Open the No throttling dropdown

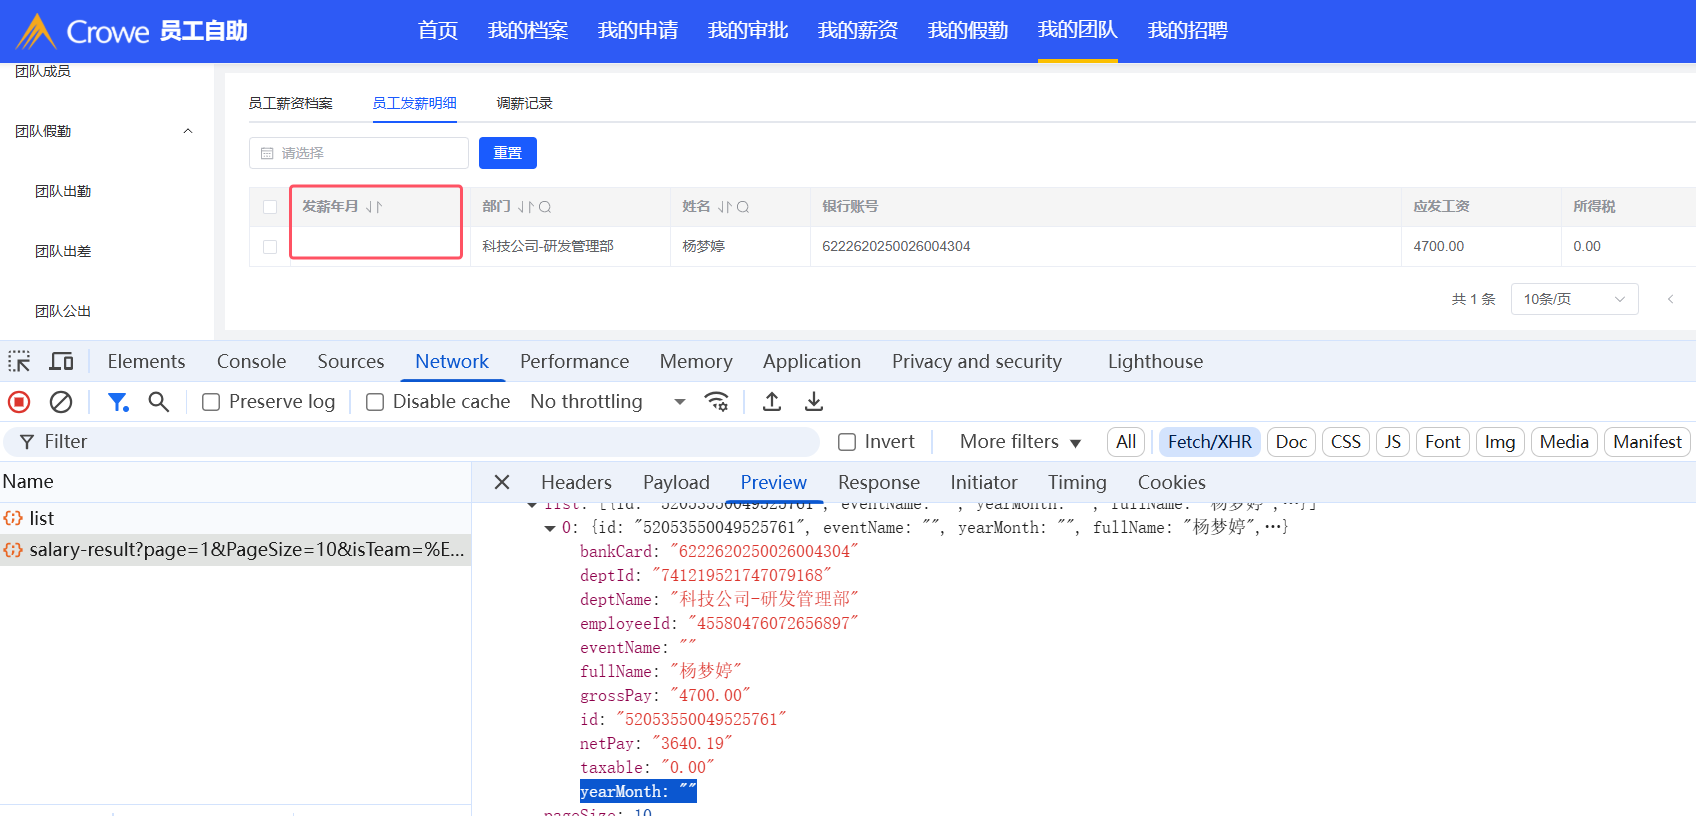607,402
